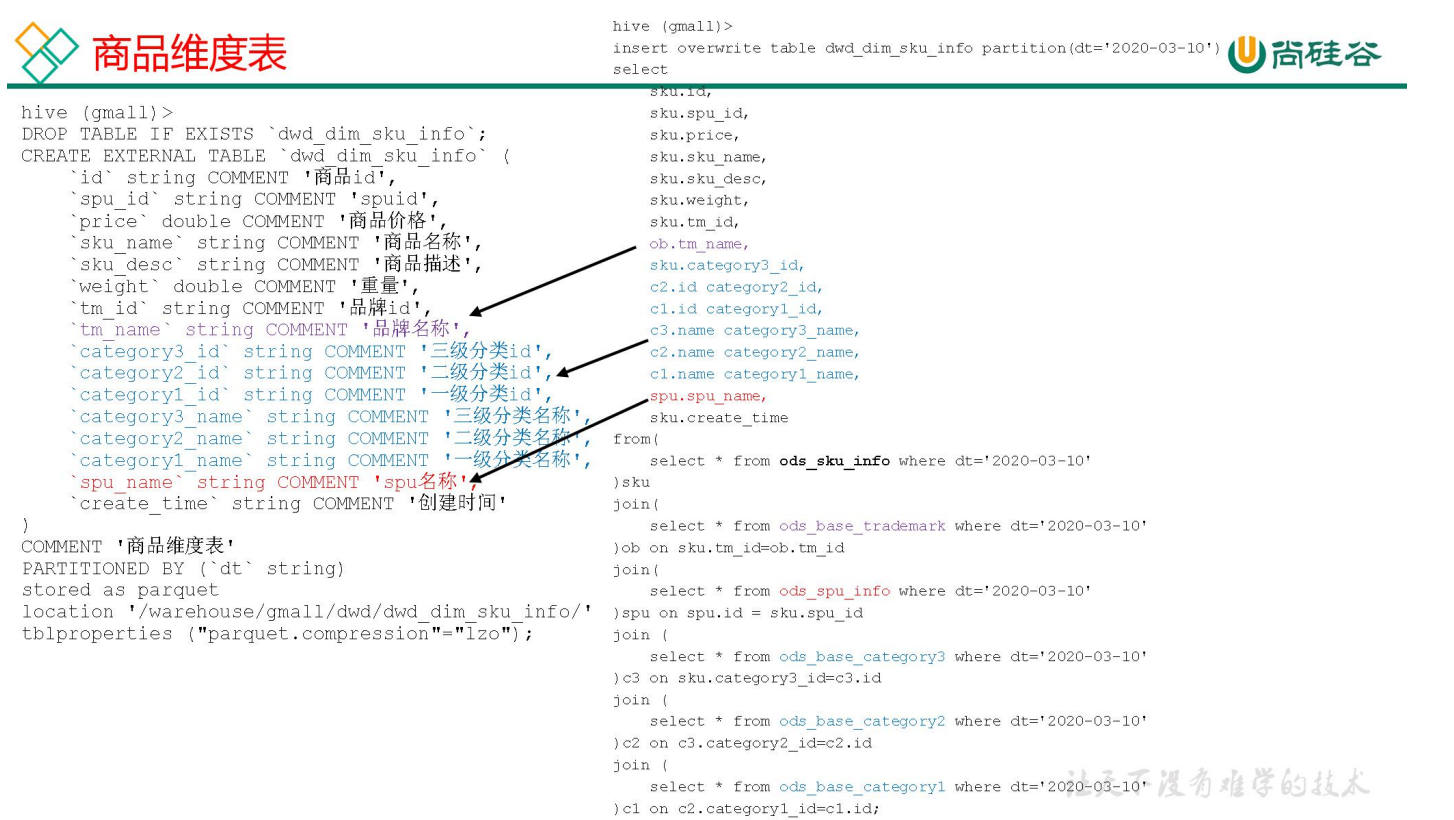This screenshot has height=820, width=1454.
Task: Click the `category2_name` string COMMENT '二级分类名称' line
Action: click(x=331, y=439)
